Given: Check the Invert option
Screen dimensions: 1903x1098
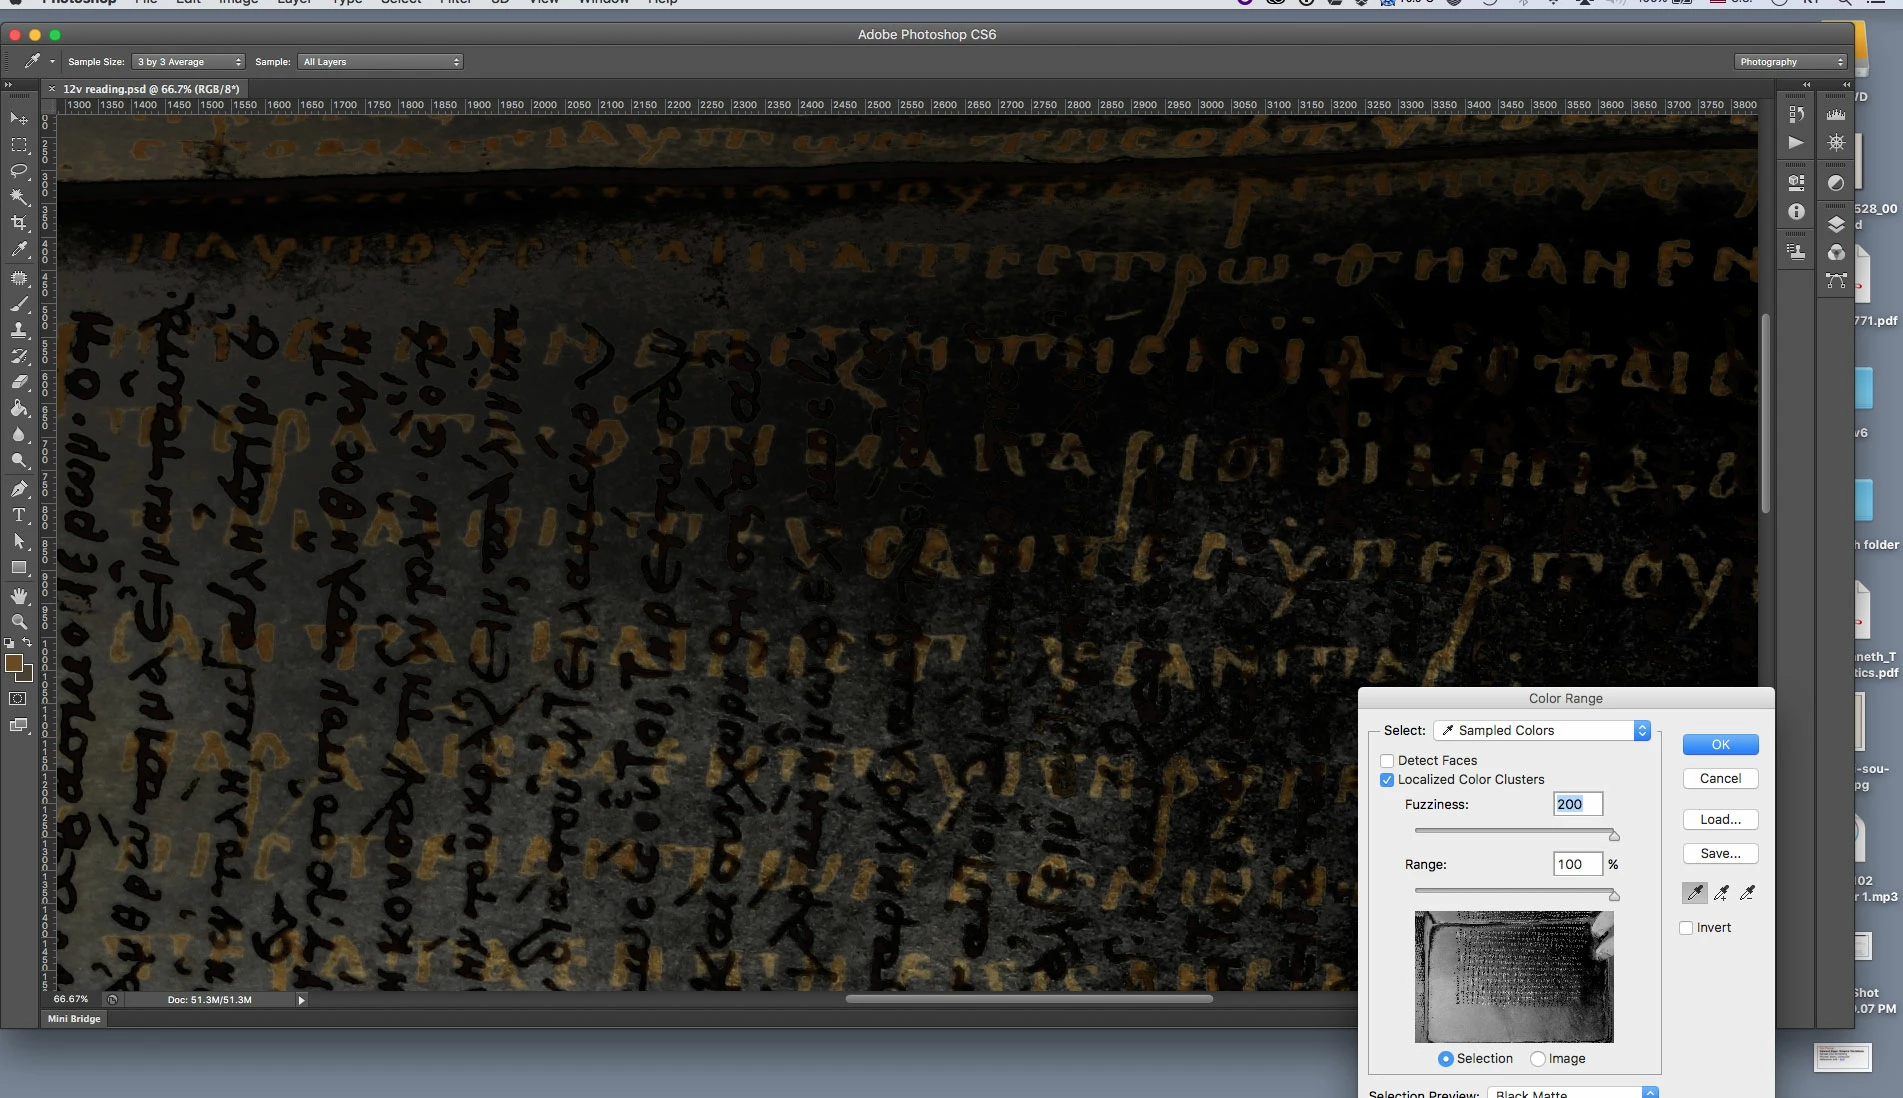Looking at the screenshot, I should (1686, 928).
